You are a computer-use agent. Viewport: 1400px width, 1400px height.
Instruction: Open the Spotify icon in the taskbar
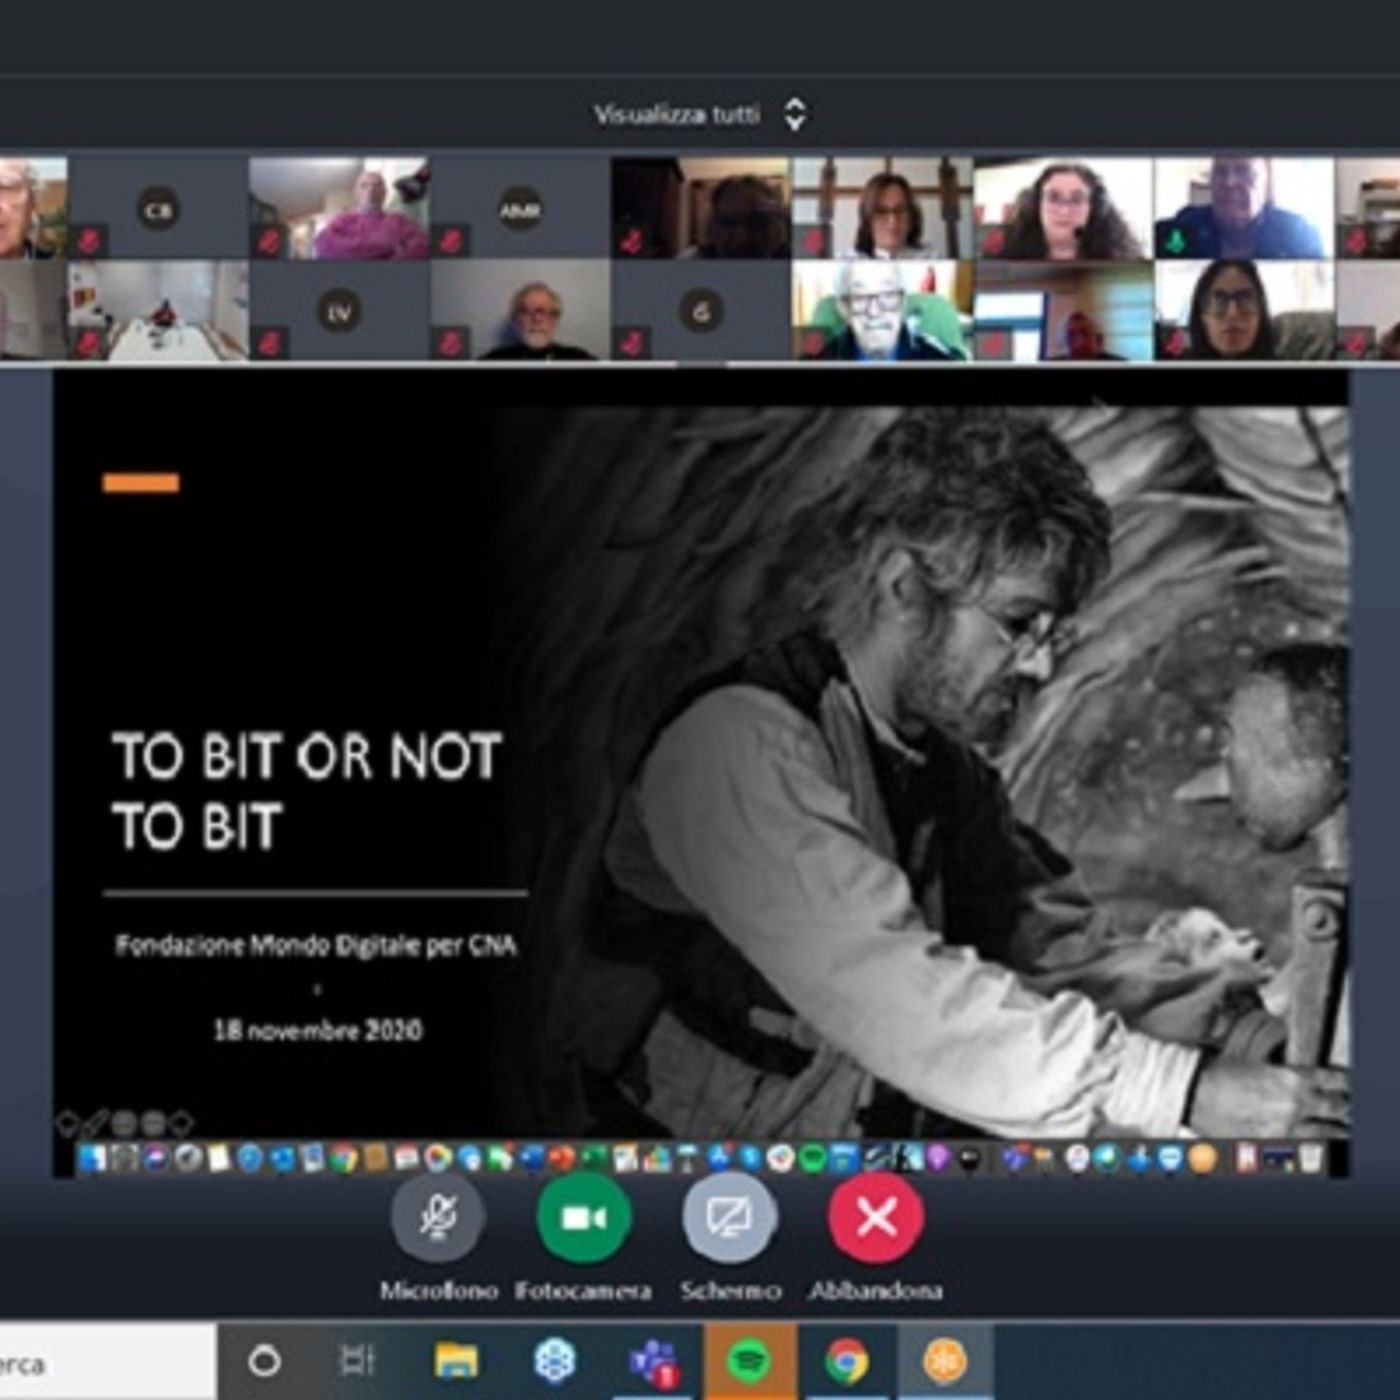(x=749, y=1361)
